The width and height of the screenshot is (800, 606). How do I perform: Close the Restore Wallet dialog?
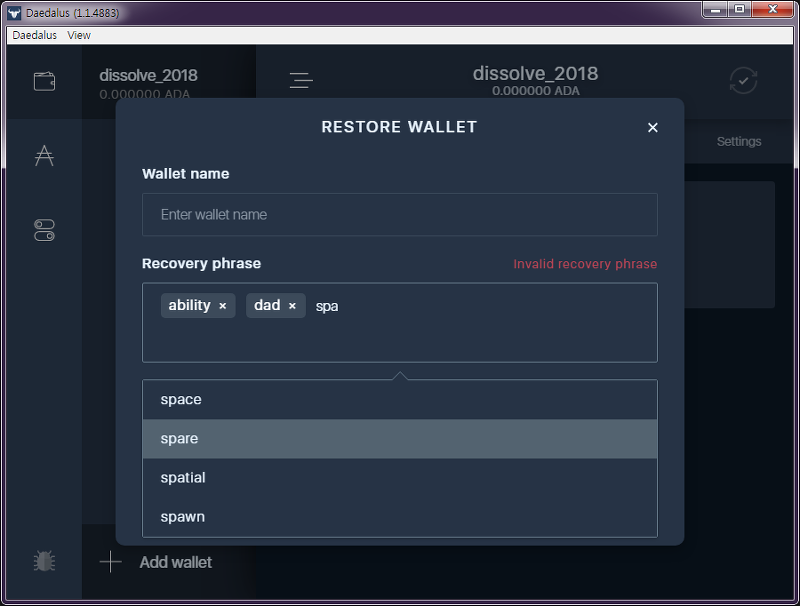[x=653, y=128]
